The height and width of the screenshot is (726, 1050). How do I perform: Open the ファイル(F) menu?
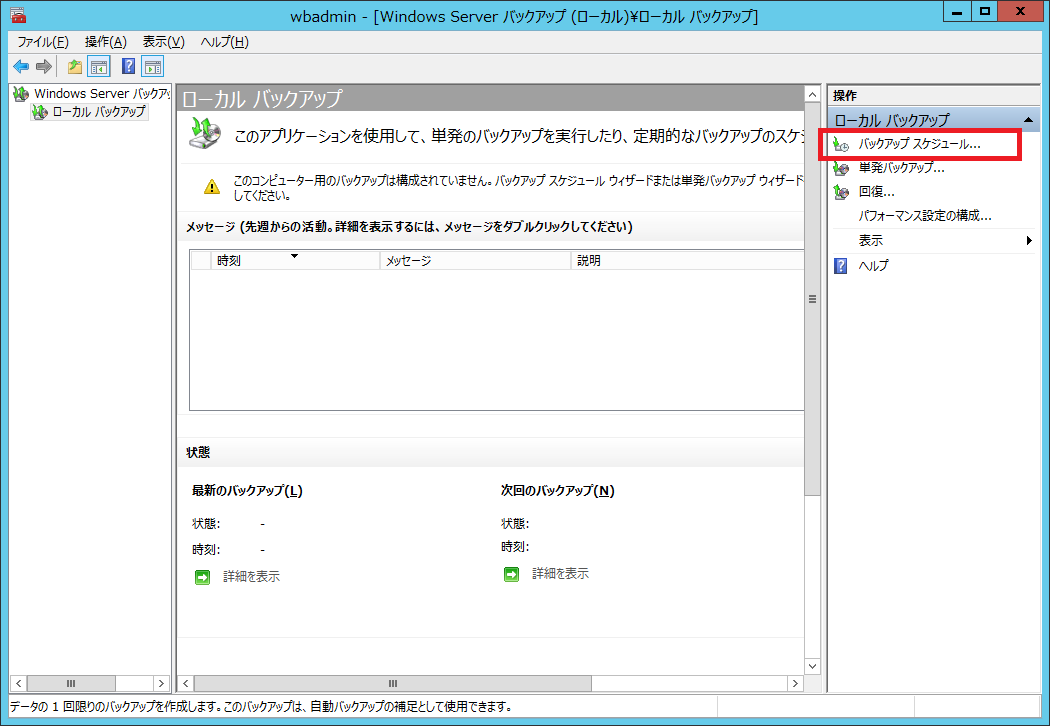click(x=43, y=42)
